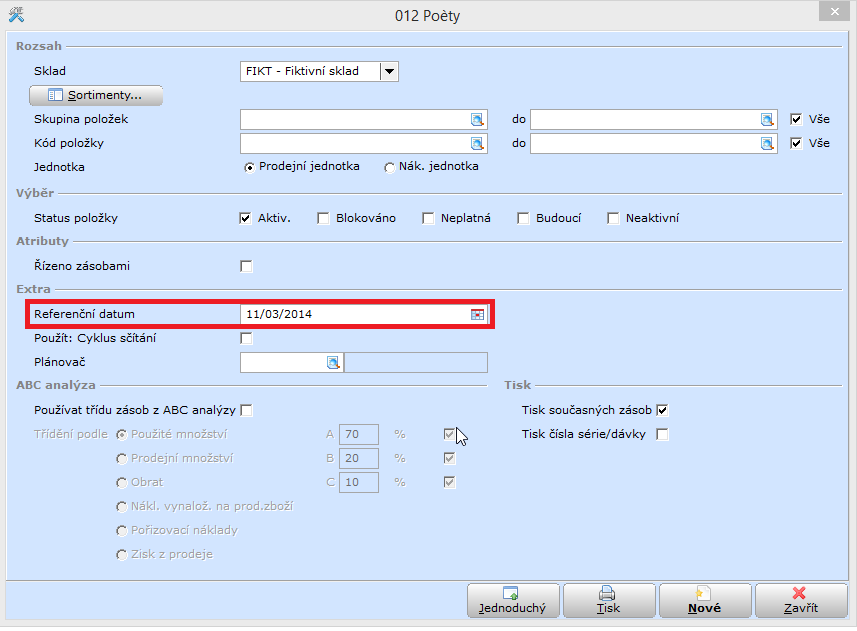
Task: Click the Sortimenty button
Action: (96, 95)
